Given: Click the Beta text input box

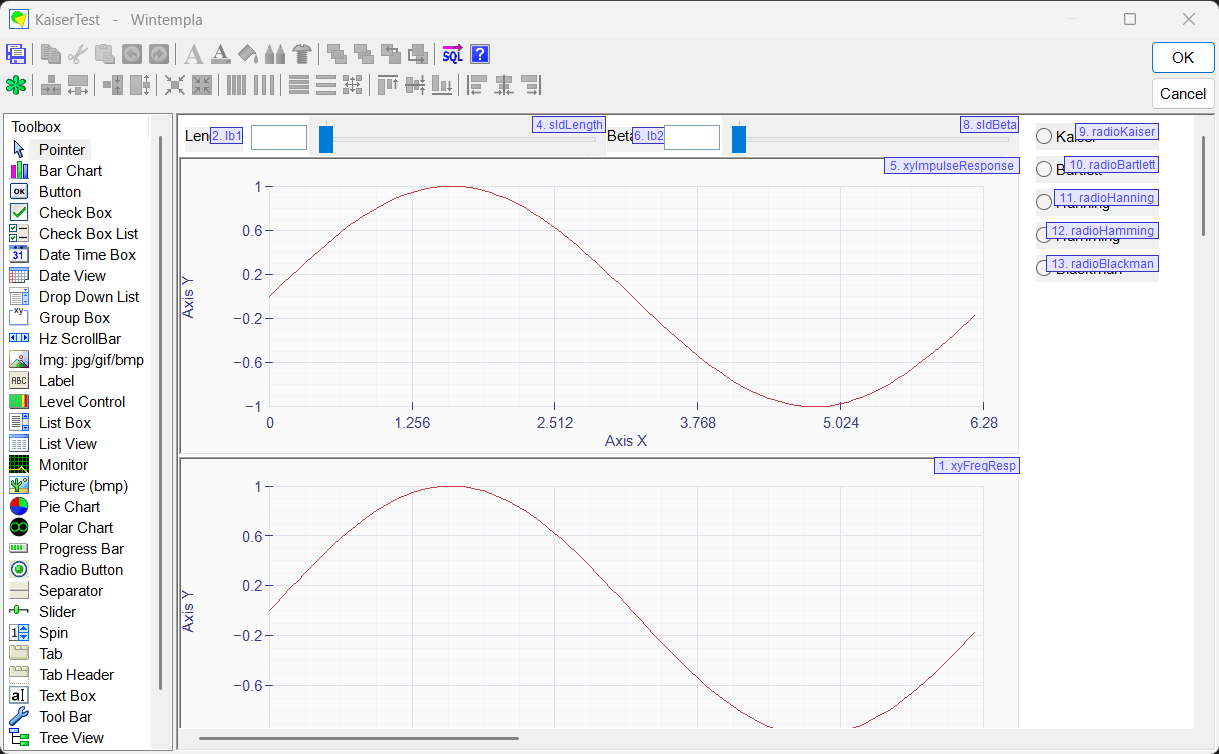Looking at the screenshot, I should [692, 137].
